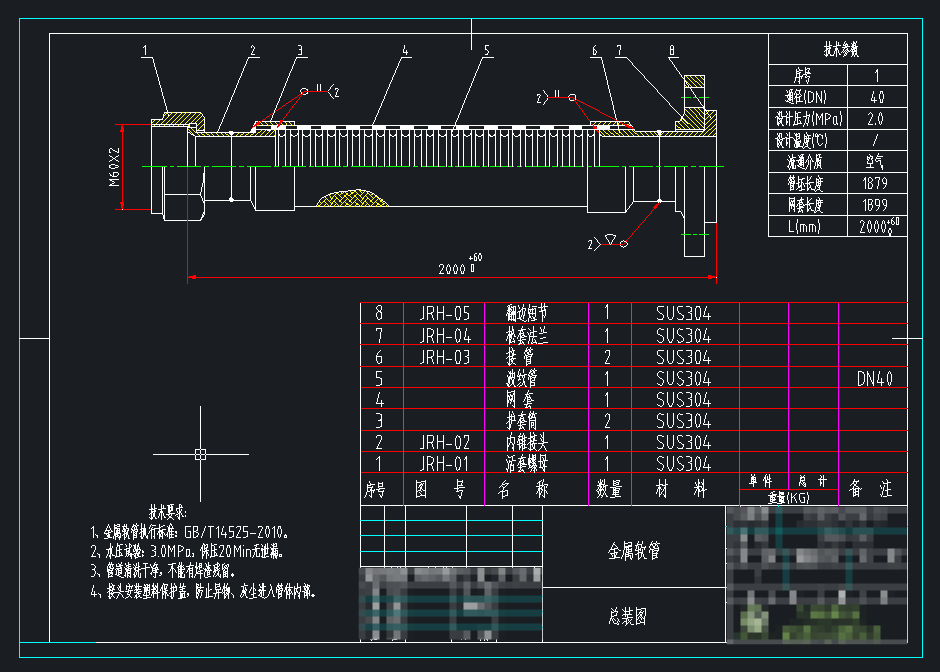Click SUS304 material in the 翻边短节 row
This screenshot has height=672, width=940.
(683, 314)
